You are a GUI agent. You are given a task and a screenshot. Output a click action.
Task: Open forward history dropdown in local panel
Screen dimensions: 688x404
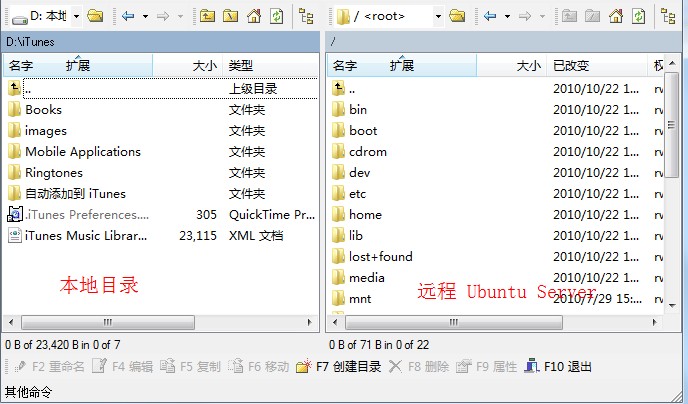[180, 17]
